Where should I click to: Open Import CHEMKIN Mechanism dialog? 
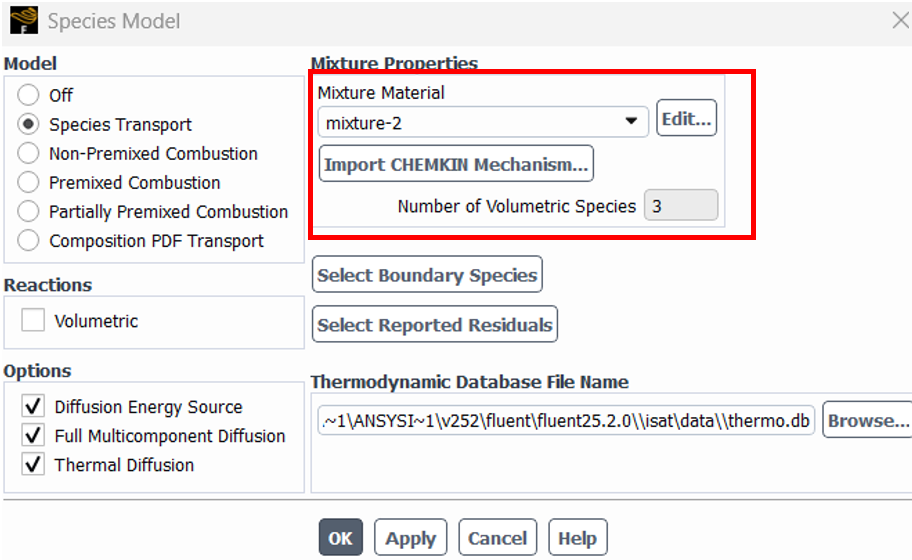pos(456,163)
